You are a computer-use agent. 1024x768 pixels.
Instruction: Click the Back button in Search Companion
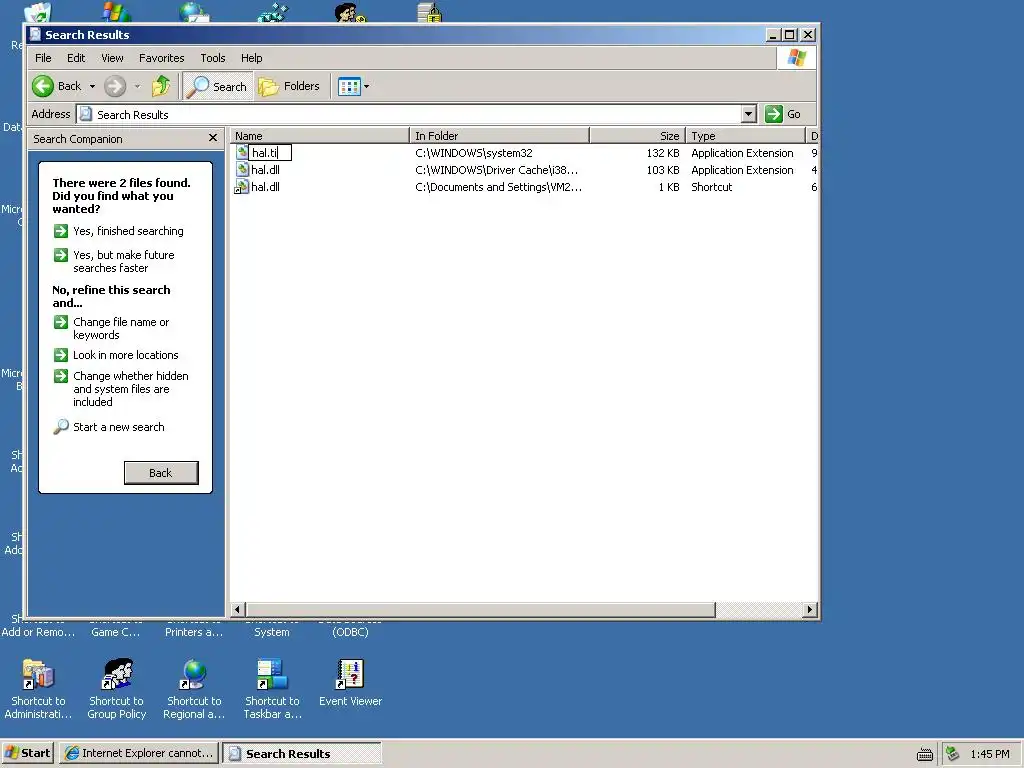click(161, 473)
